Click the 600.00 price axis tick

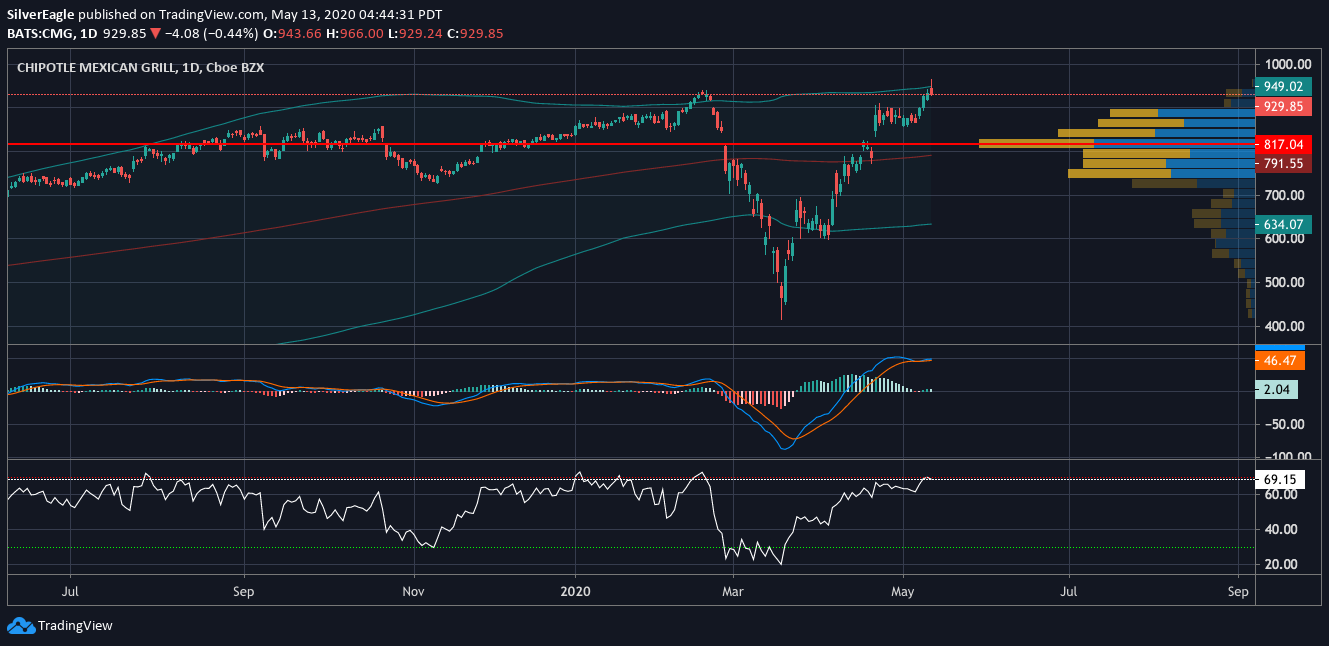pos(1283,238)
